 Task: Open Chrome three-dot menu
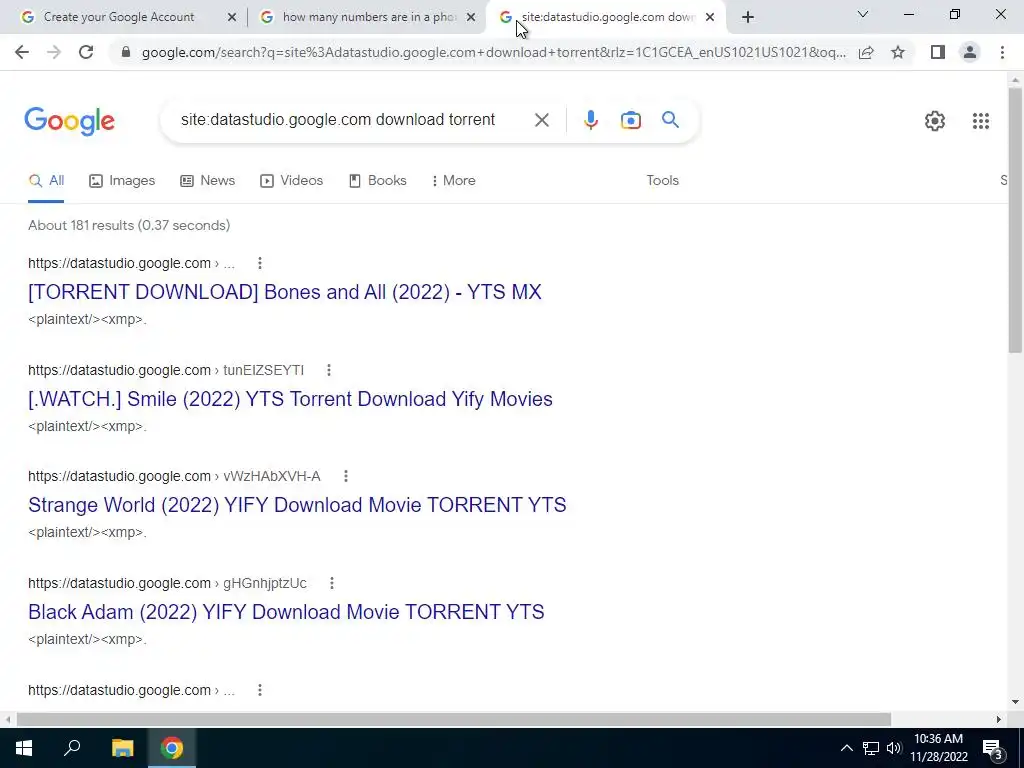pyautogui.click(x=1002, y=52)
